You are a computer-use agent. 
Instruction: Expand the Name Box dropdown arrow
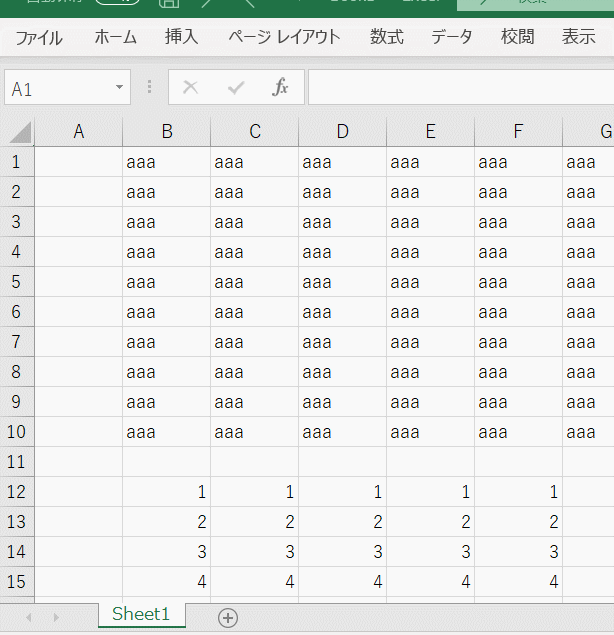pos(119,87)
